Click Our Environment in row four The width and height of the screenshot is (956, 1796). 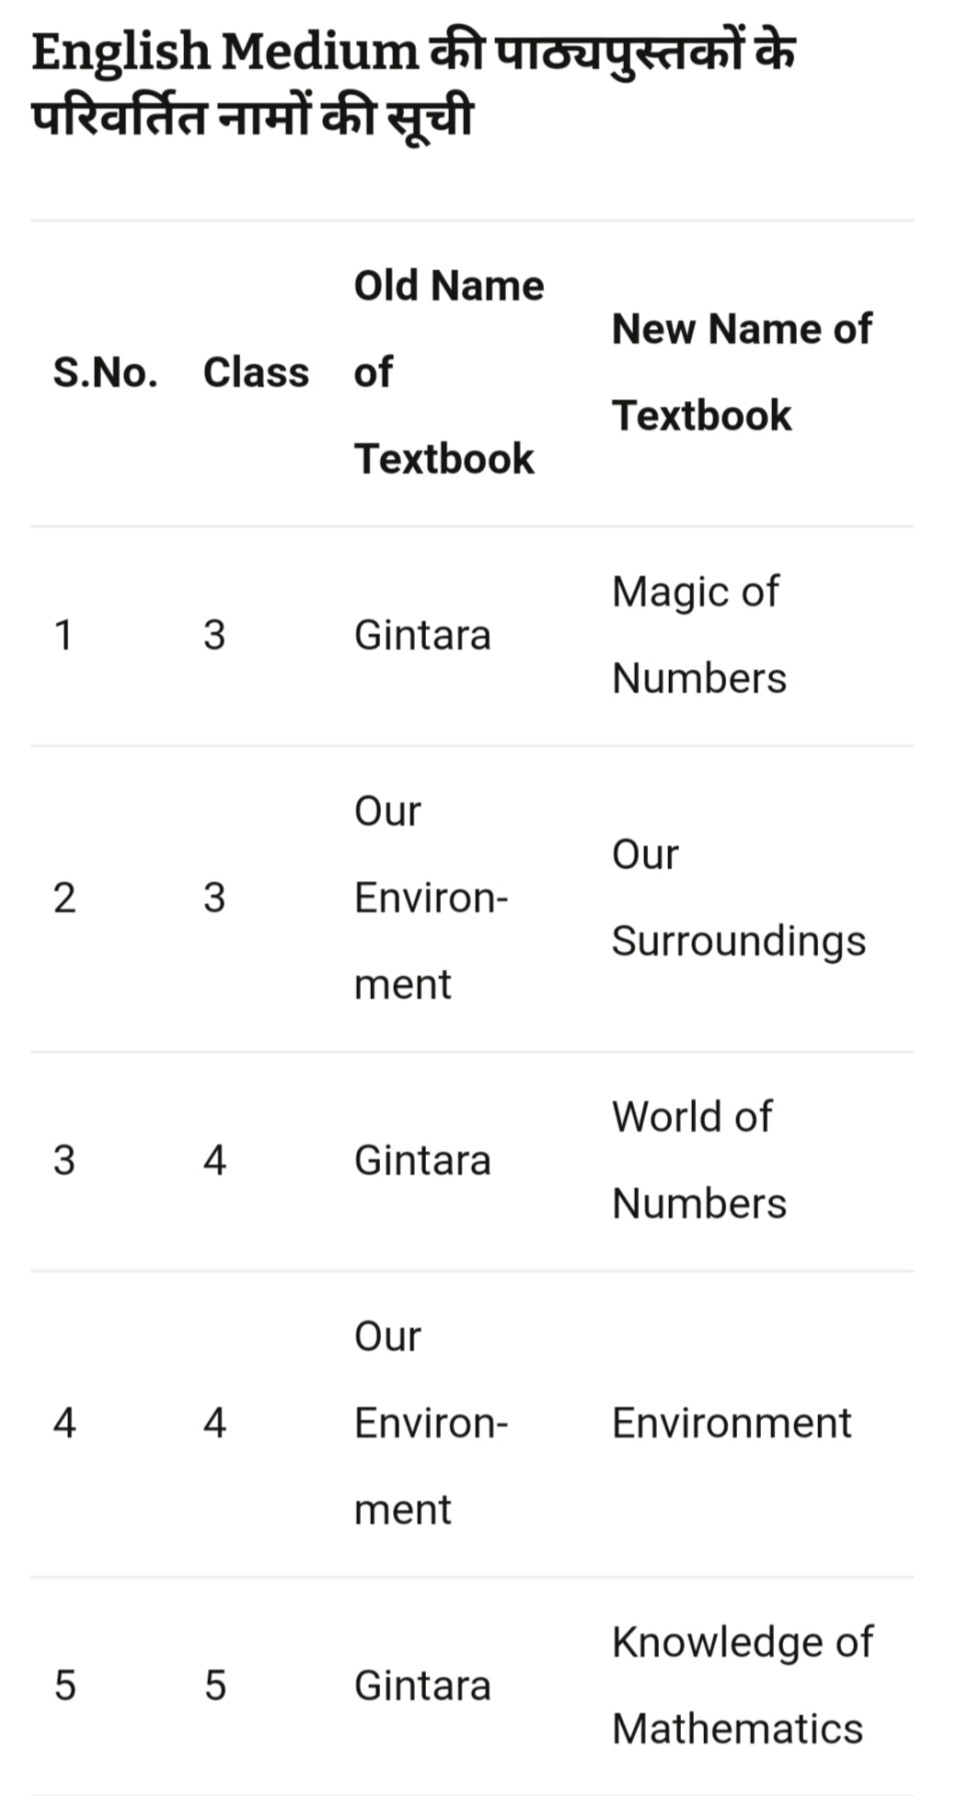point(430,1422)
